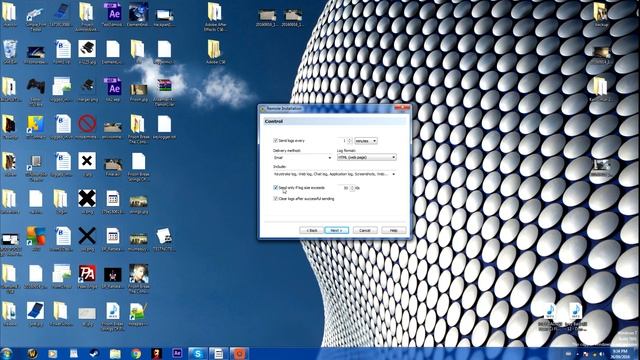The image size is (640, 360).
Task: Open Steam from the taskbar
Action: pyautogui.click(x=94, y=353)
